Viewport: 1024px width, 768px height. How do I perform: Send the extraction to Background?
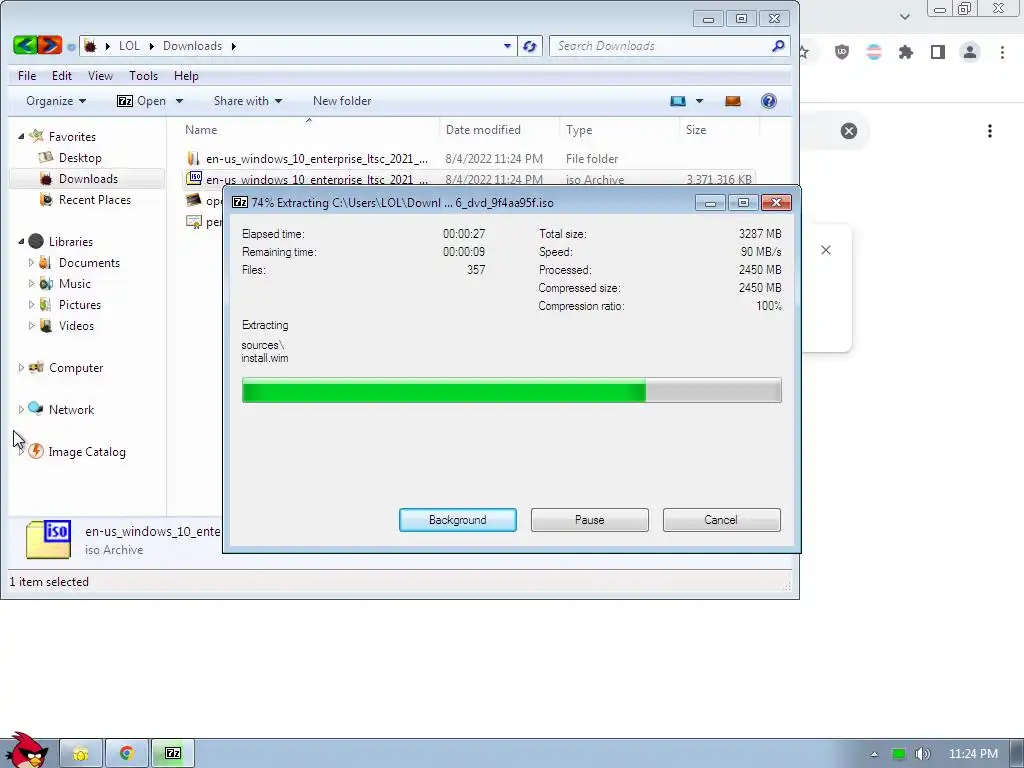click(x=457, y=520)
